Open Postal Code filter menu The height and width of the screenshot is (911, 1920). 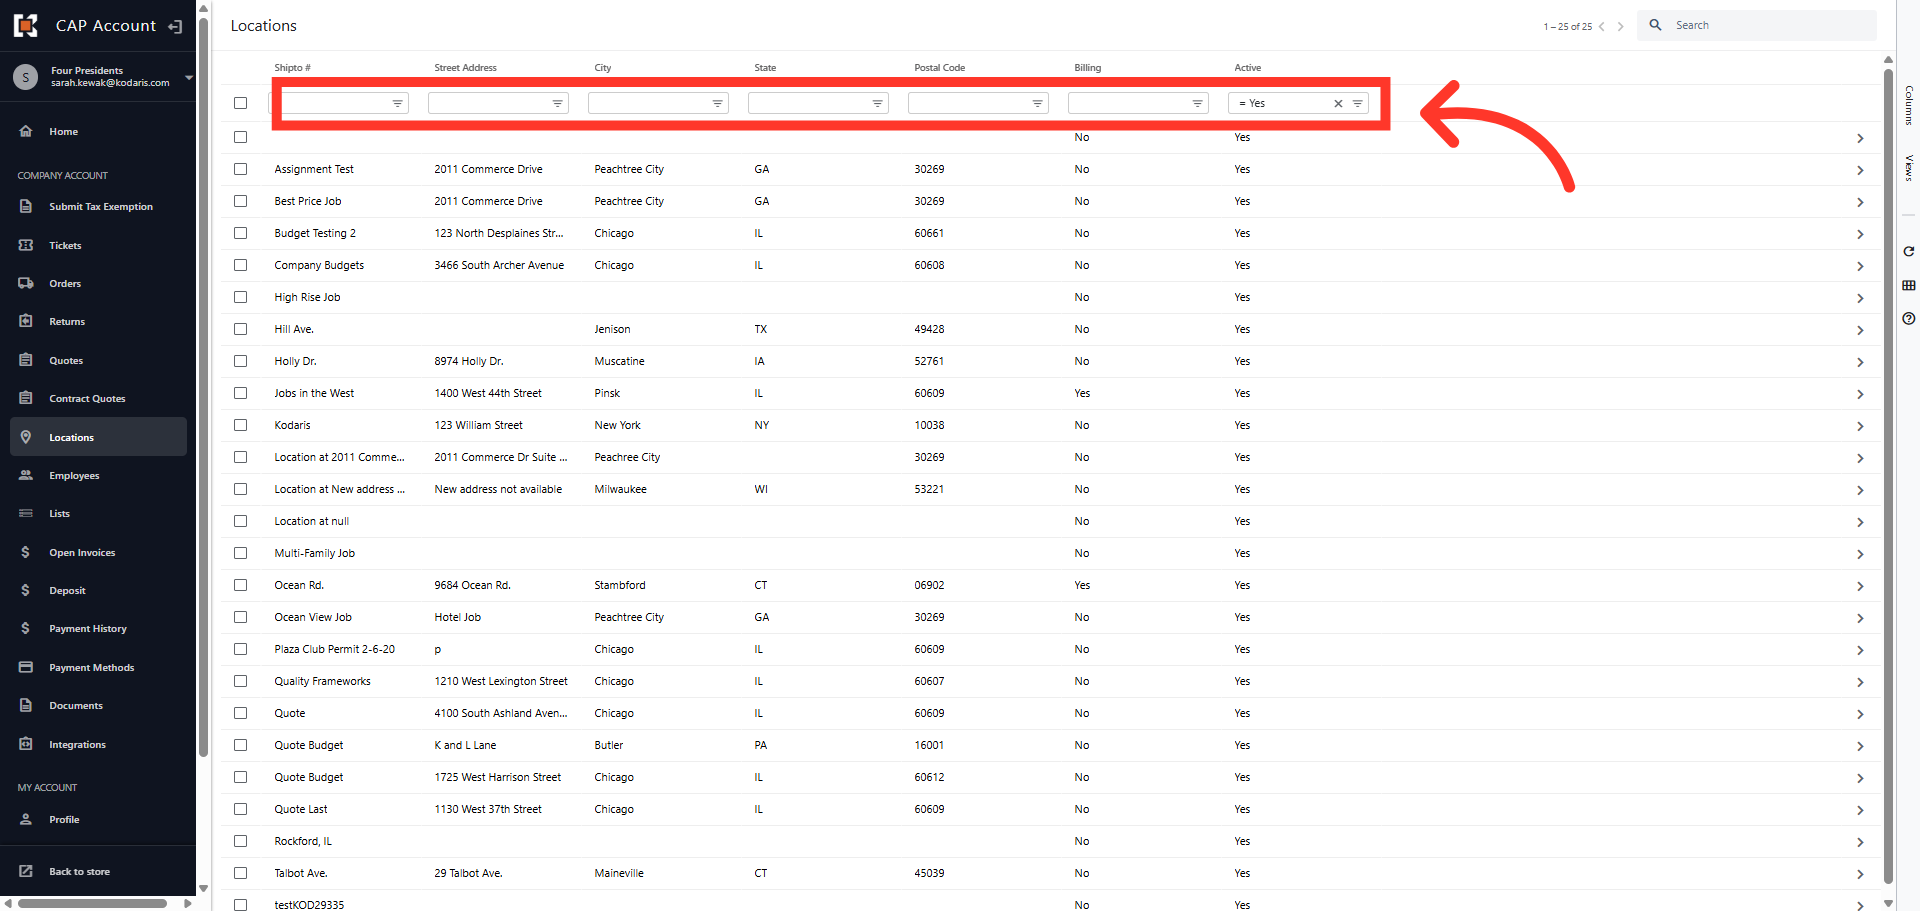(x=1037, y=103)
